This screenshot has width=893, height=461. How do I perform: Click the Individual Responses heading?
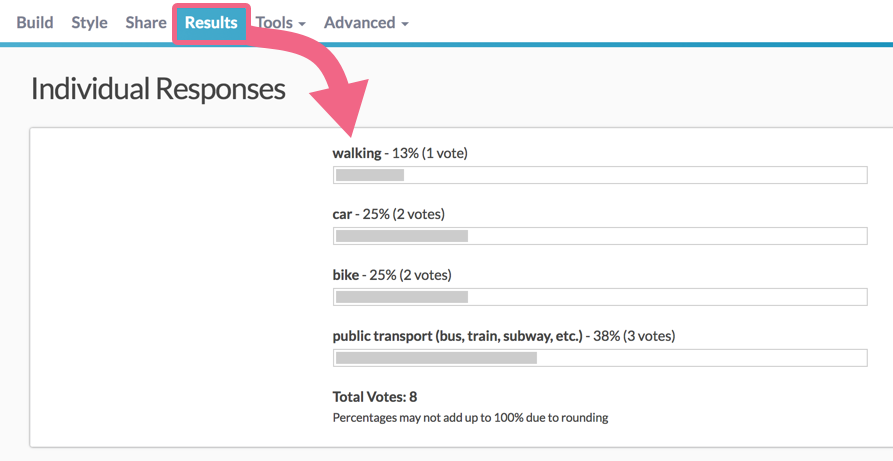pyautogui.click(x=158, y=89)
